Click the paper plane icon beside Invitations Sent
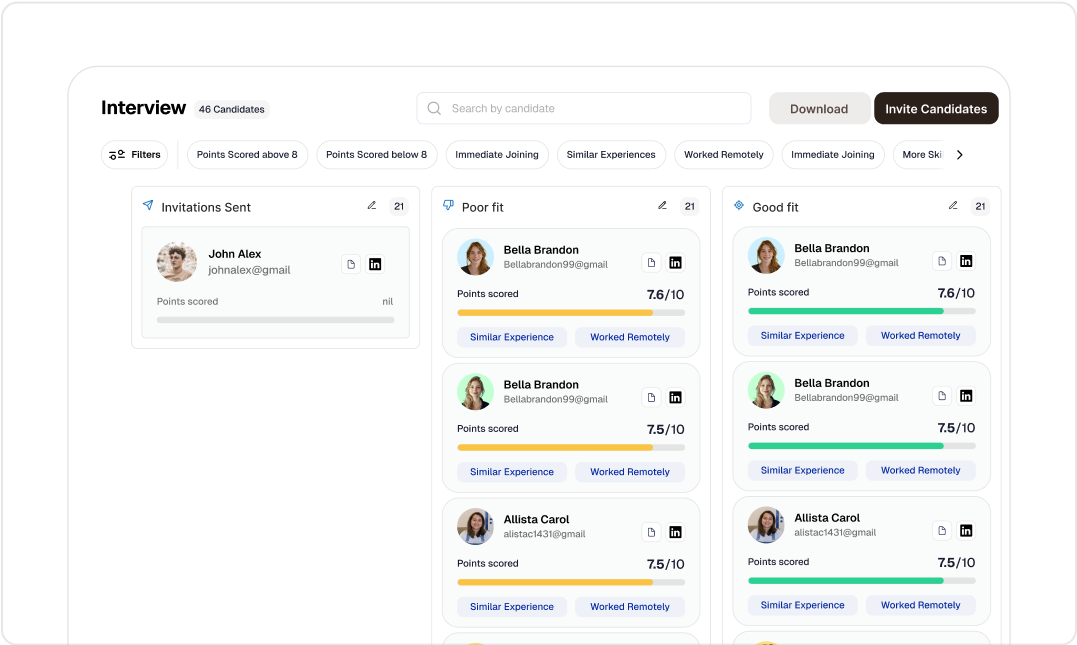The height and width of the screenshot is (645, 1077). pos(148,205)
